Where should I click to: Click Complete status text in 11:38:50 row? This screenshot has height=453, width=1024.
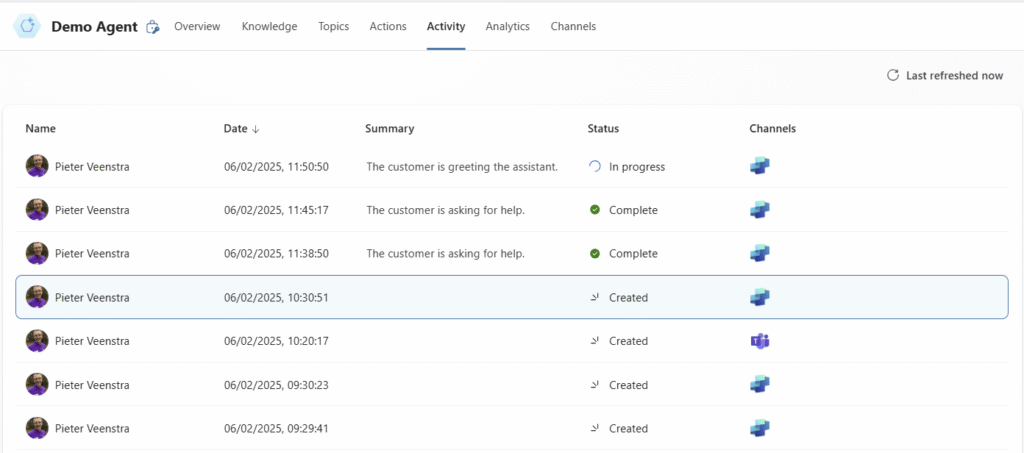633,253
